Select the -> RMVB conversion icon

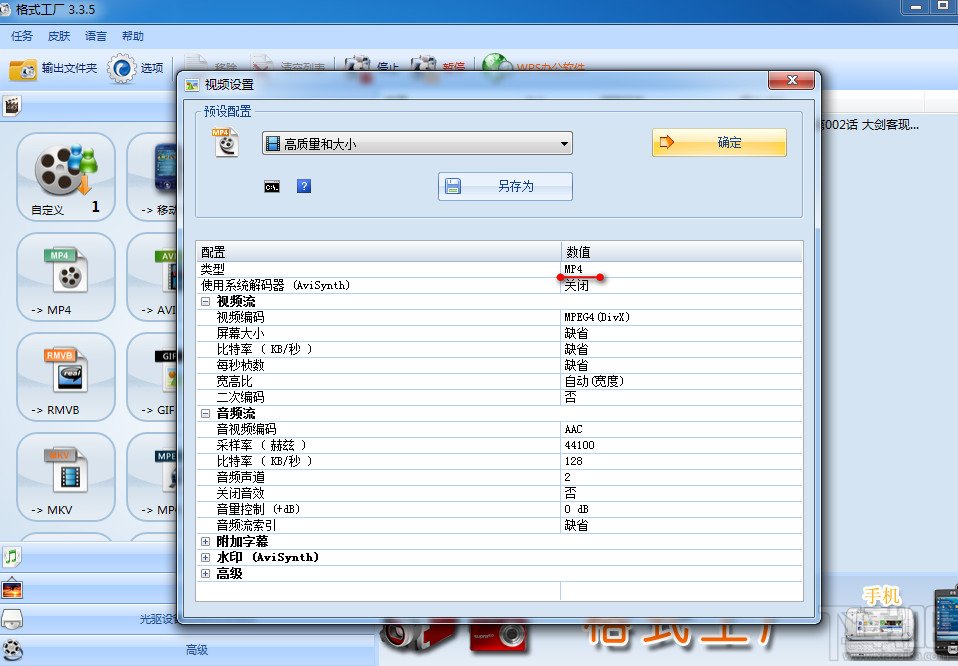point(66,370)
